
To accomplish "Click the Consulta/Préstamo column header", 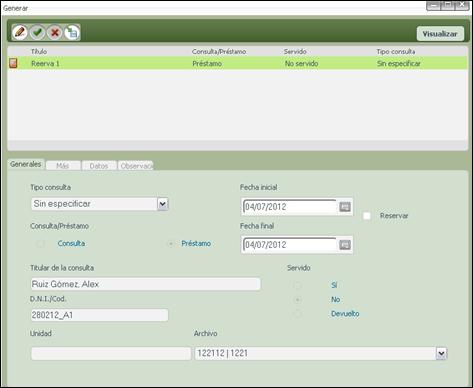I will click(x=219, y=52).
